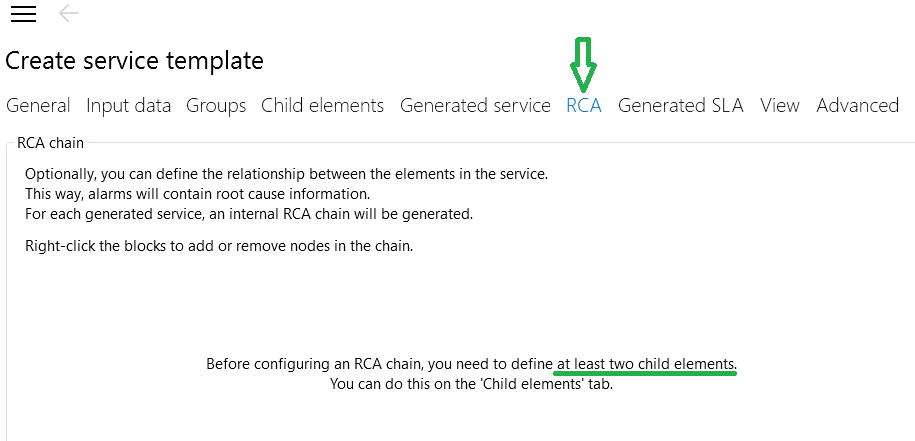Open the Input data tab
This screenshot has width=915, height=441.
pos(128,105)
